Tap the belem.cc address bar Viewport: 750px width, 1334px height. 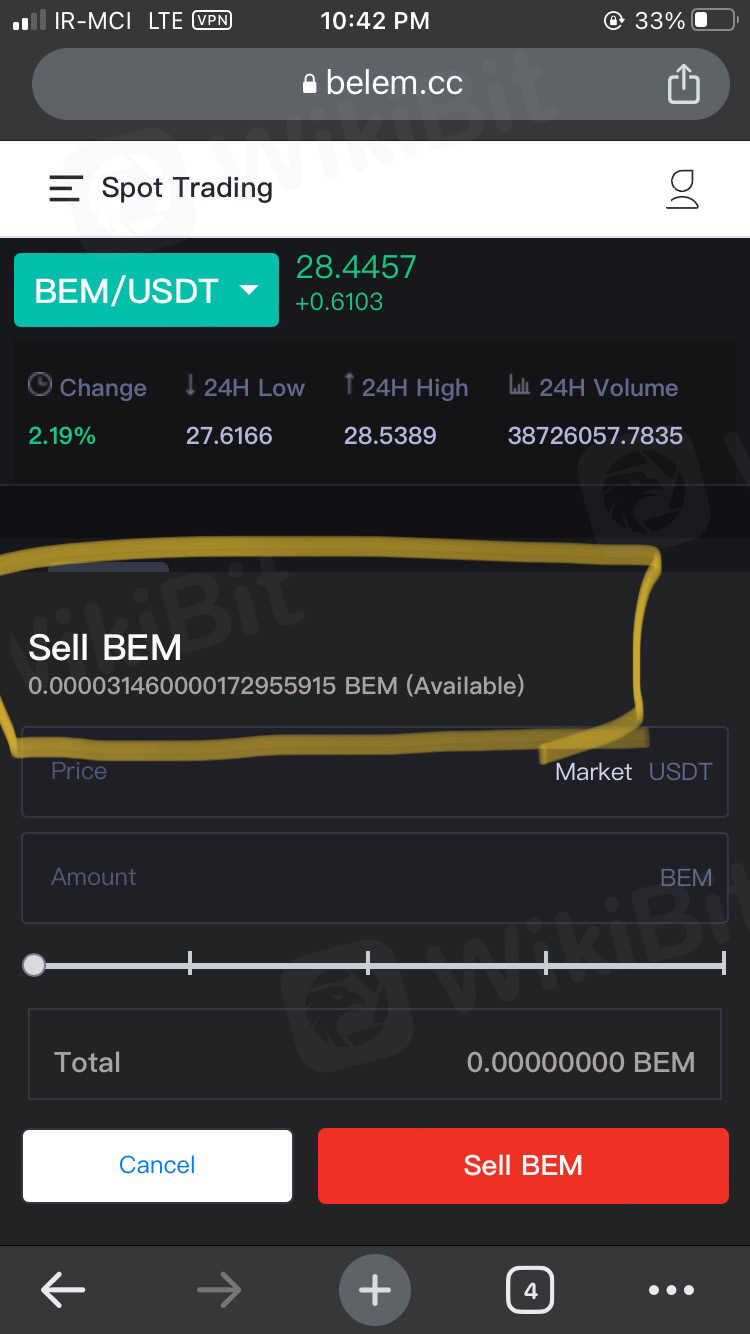tap(380, 84)
